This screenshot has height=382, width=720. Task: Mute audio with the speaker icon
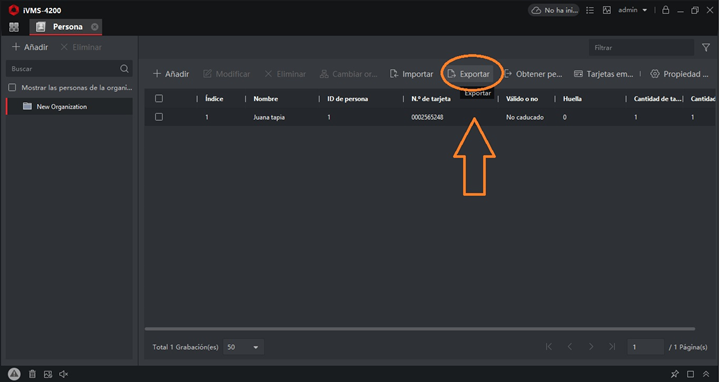(64, 374)
